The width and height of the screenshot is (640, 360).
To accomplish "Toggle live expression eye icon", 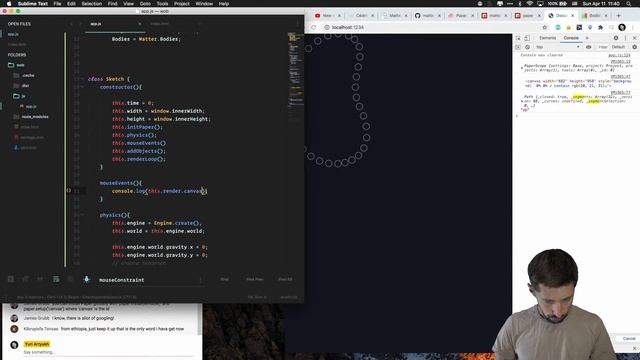I will coord(588,47).
